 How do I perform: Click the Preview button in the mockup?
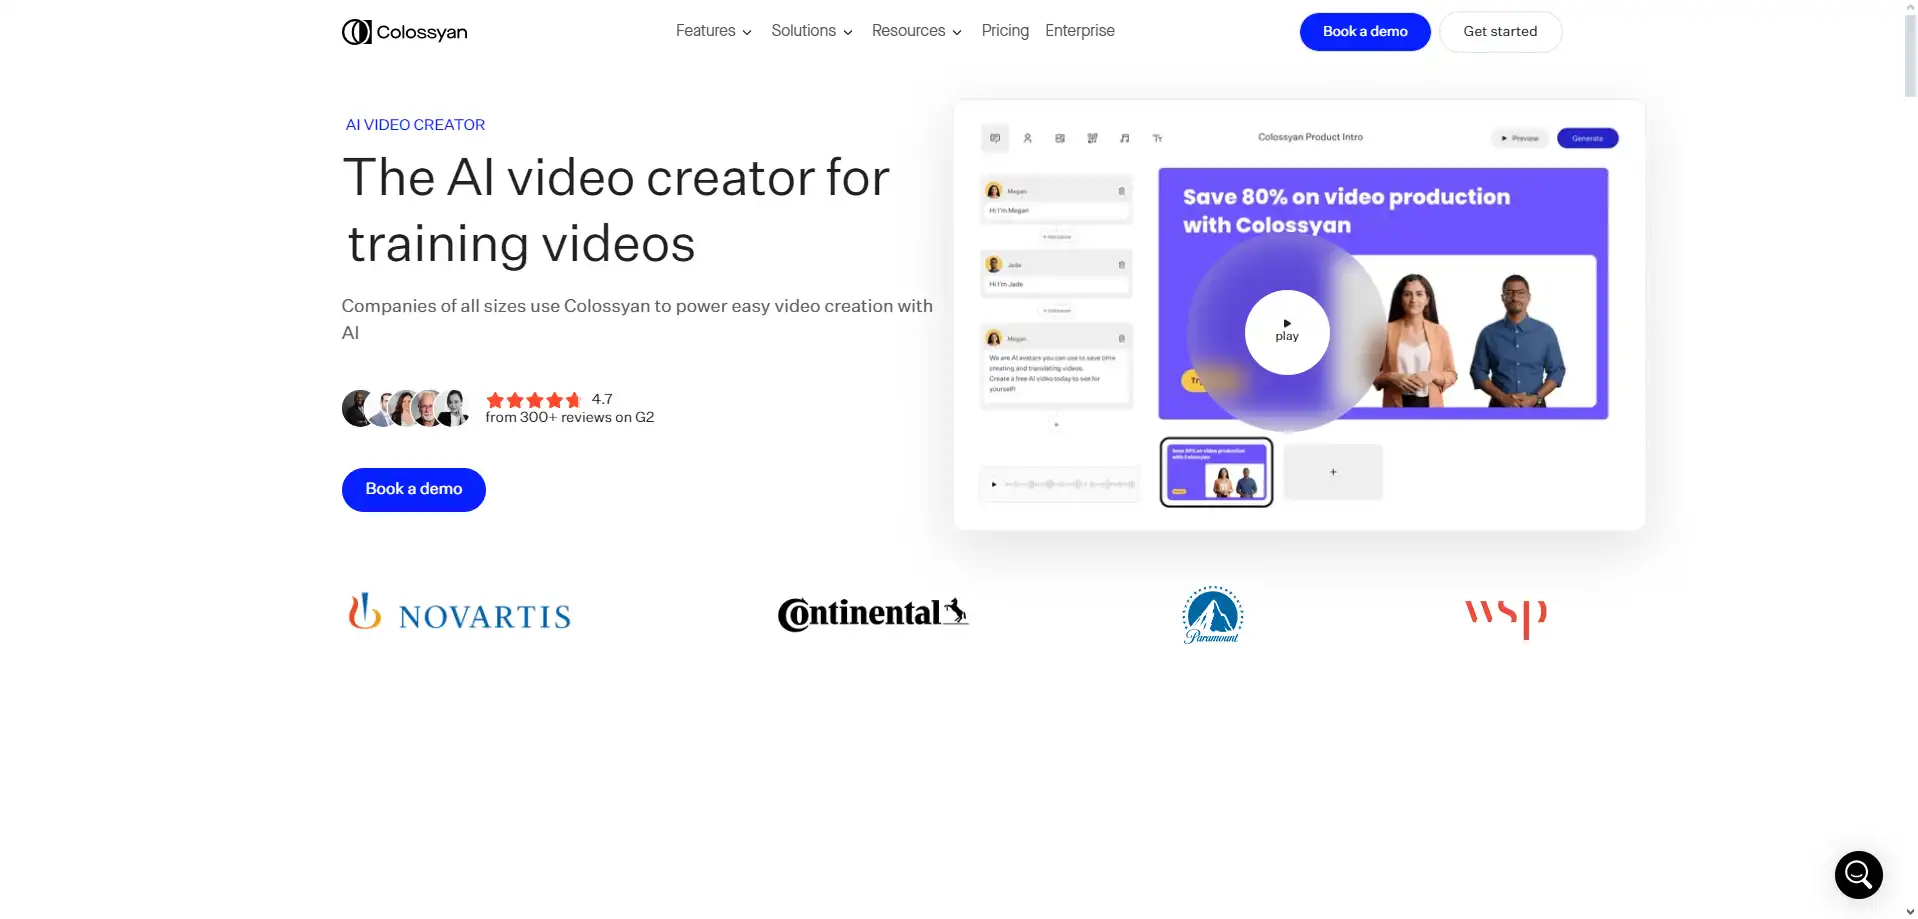(x=1520, y=138)
